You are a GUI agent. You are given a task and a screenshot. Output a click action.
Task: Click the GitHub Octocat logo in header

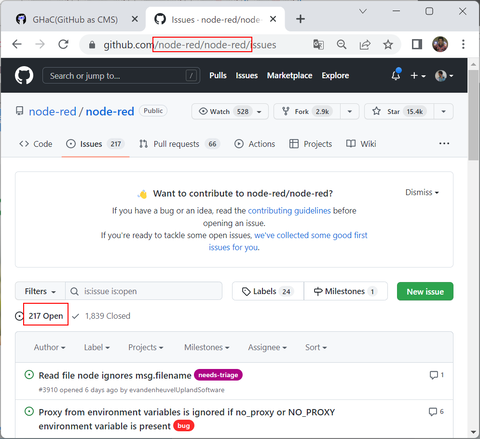[24, 75]
